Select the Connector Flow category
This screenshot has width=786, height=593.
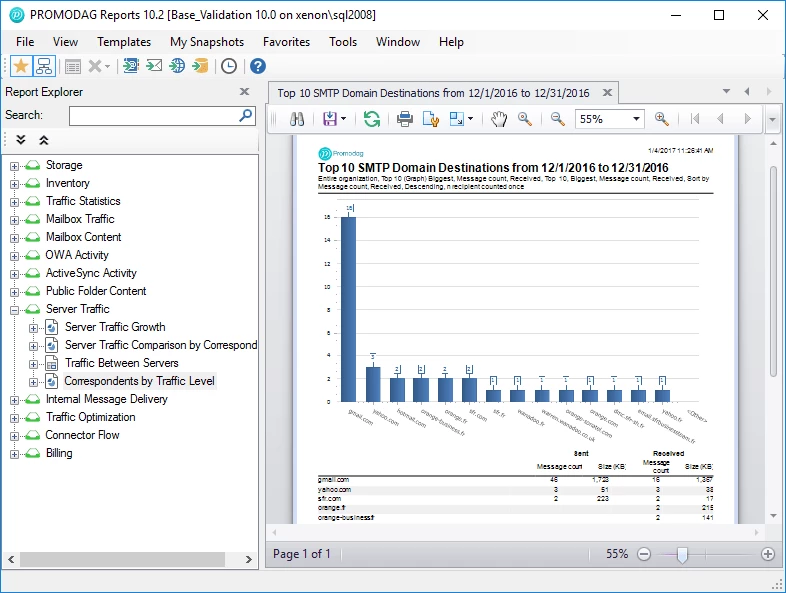tap(82, 435)
